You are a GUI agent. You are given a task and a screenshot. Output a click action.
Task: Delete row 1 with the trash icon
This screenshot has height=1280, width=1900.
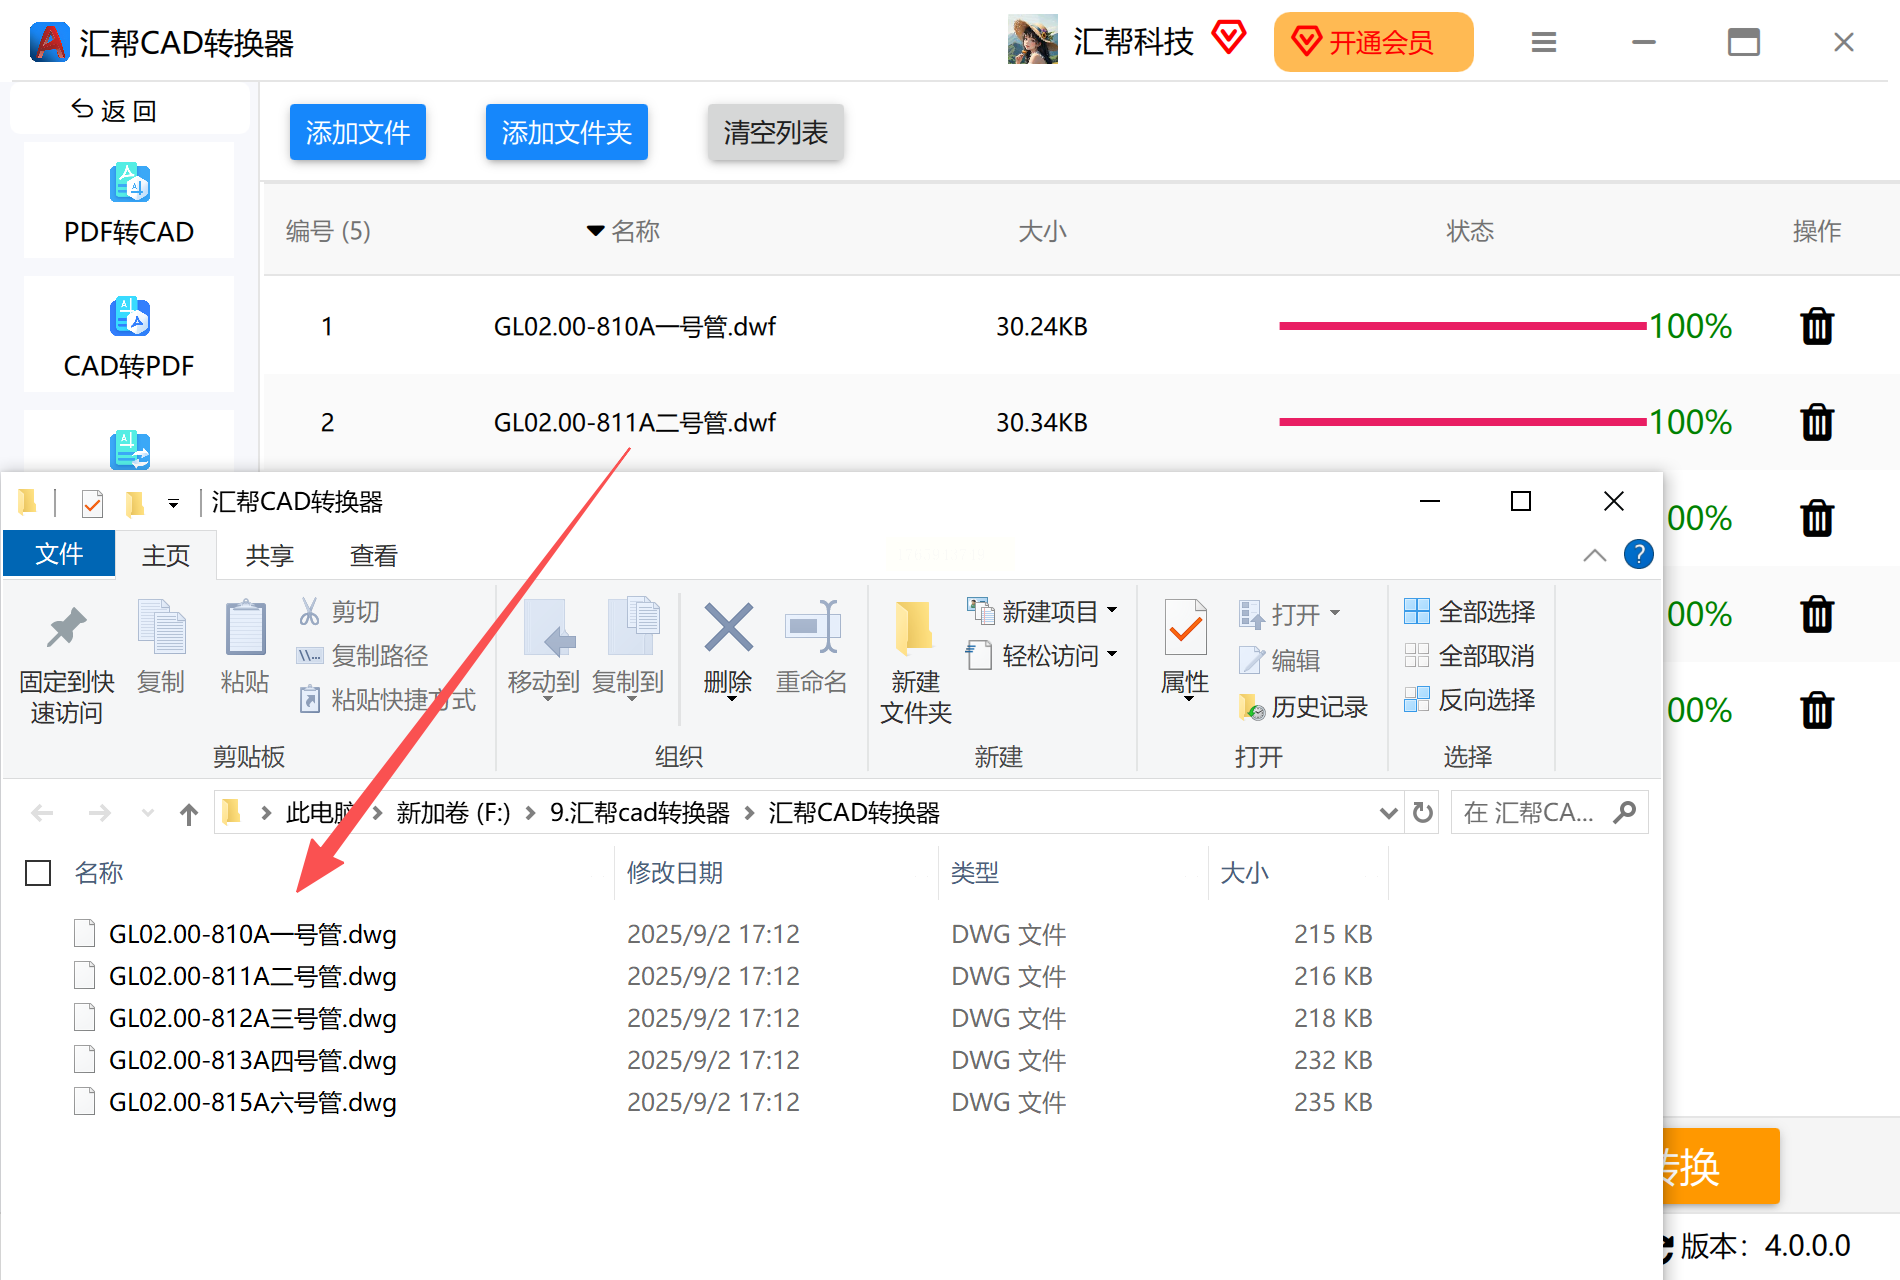pyautogui.click(x=1817, y=326)
